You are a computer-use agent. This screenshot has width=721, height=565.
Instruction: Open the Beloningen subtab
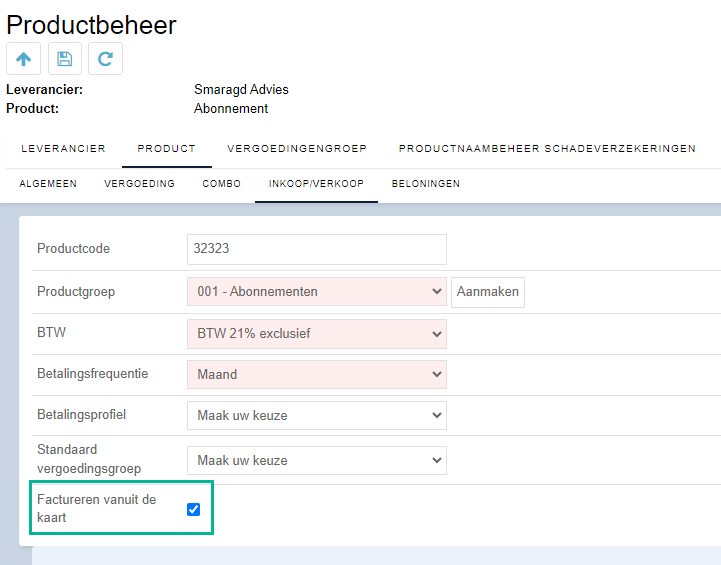tap(426, 183)
